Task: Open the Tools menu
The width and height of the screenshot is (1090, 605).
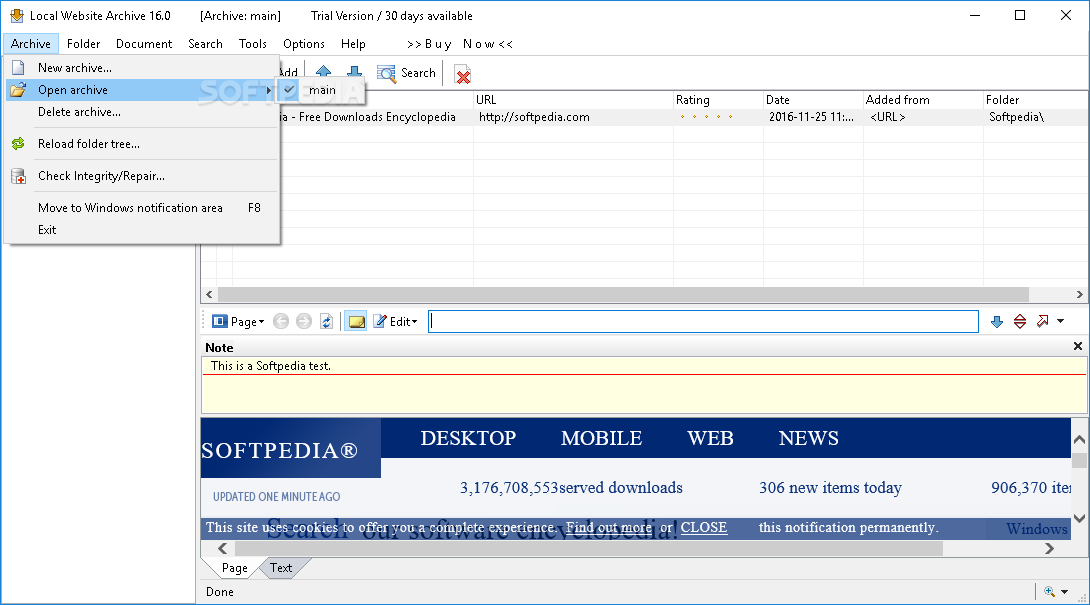Action: pos(252,44)
